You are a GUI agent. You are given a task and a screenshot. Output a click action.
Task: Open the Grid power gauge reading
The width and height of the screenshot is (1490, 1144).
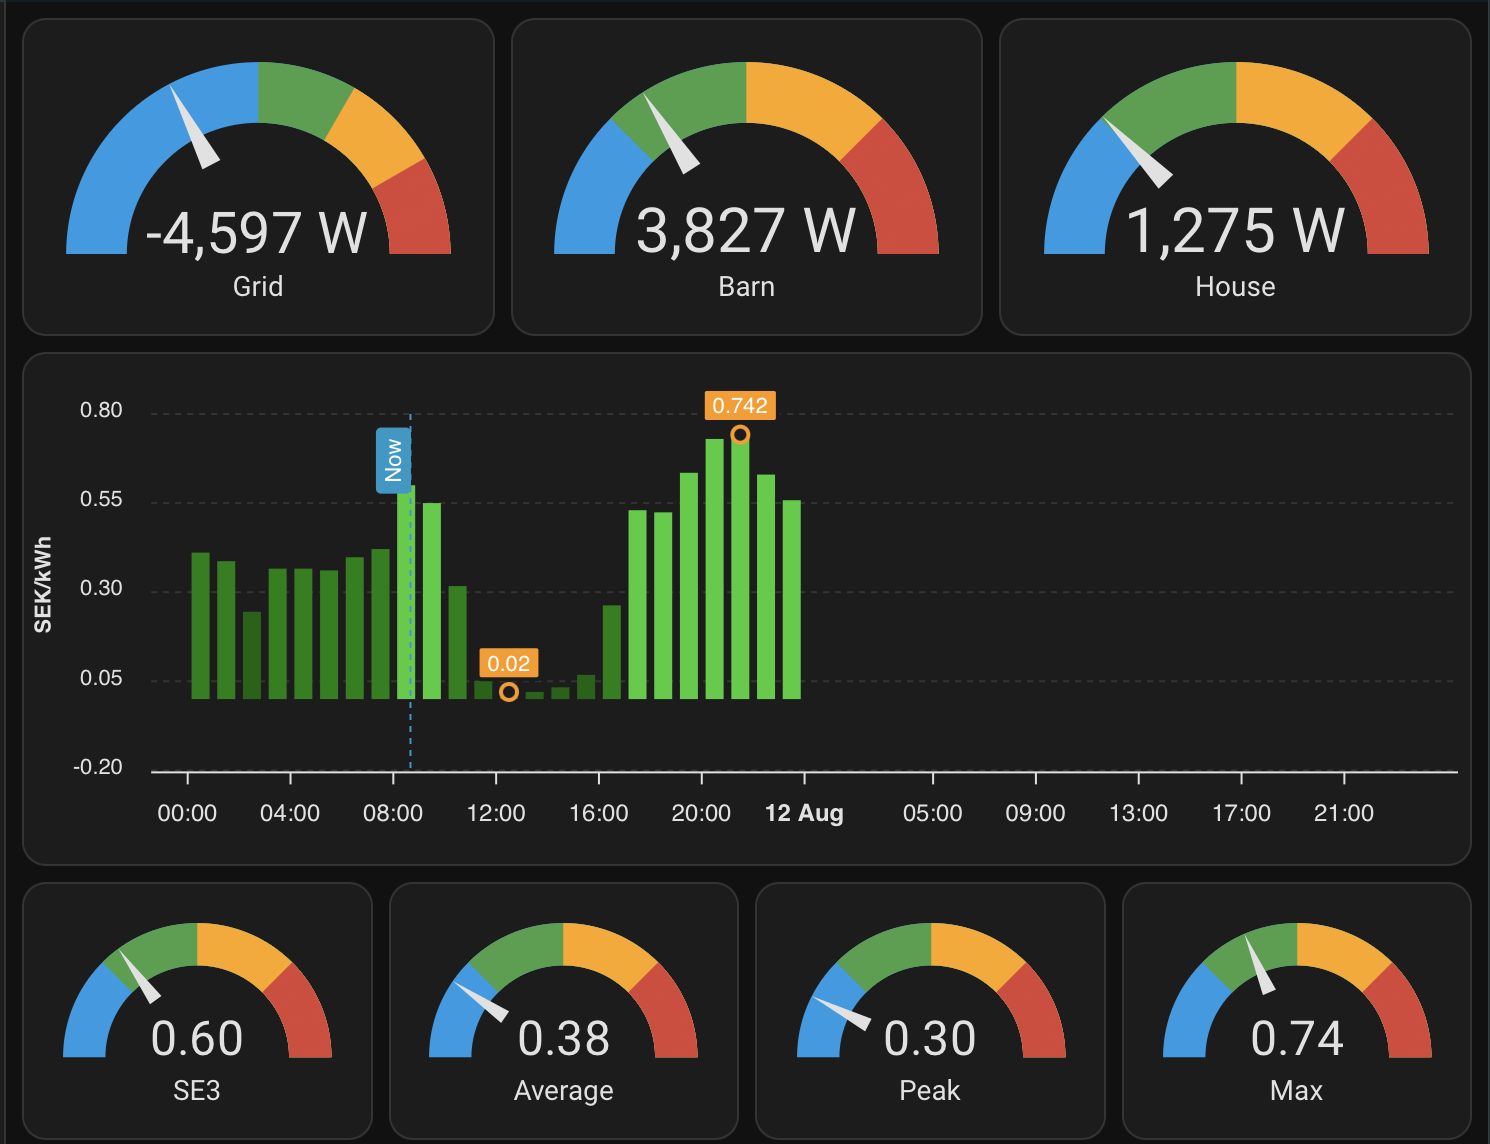257,232
